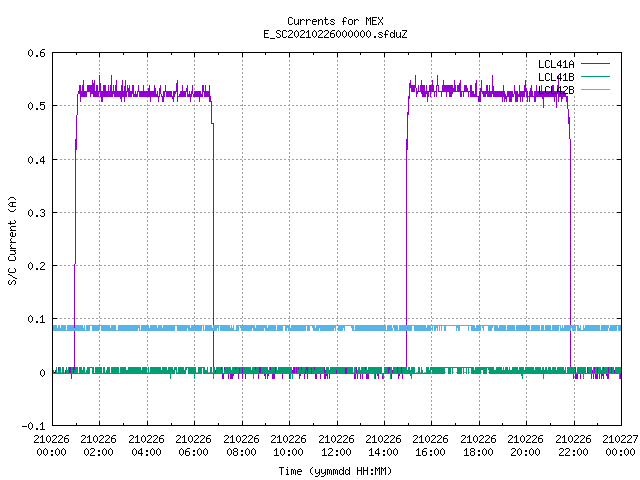Click the 0.1 y-axis tick label
Viewport: 640px width, 480px height.
click(36, 319)
